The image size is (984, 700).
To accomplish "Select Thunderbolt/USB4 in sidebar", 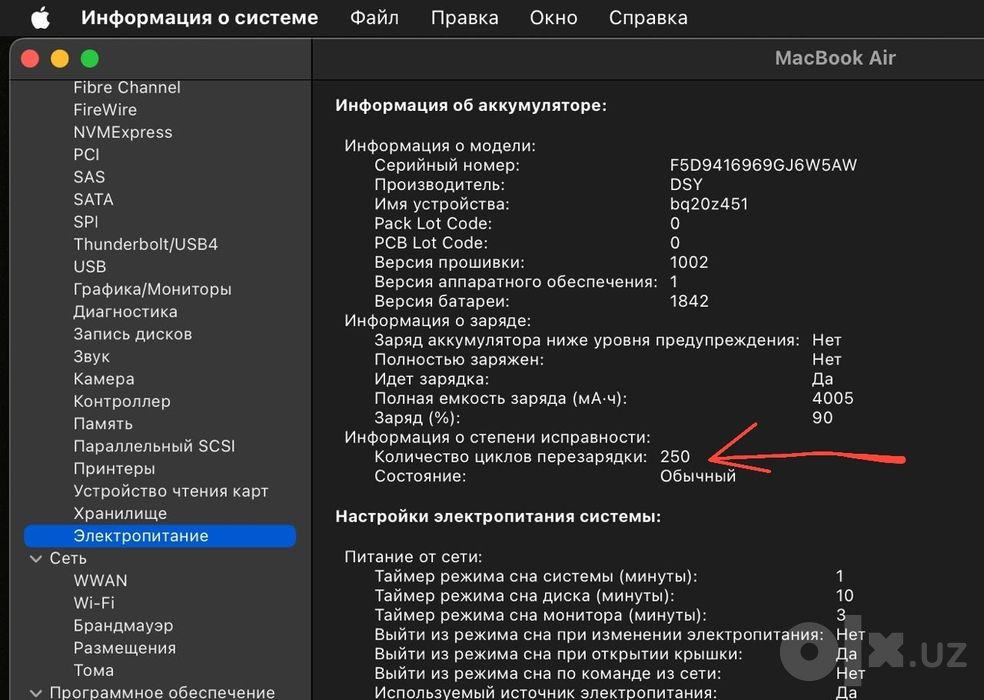I will (x=146, y=244).
